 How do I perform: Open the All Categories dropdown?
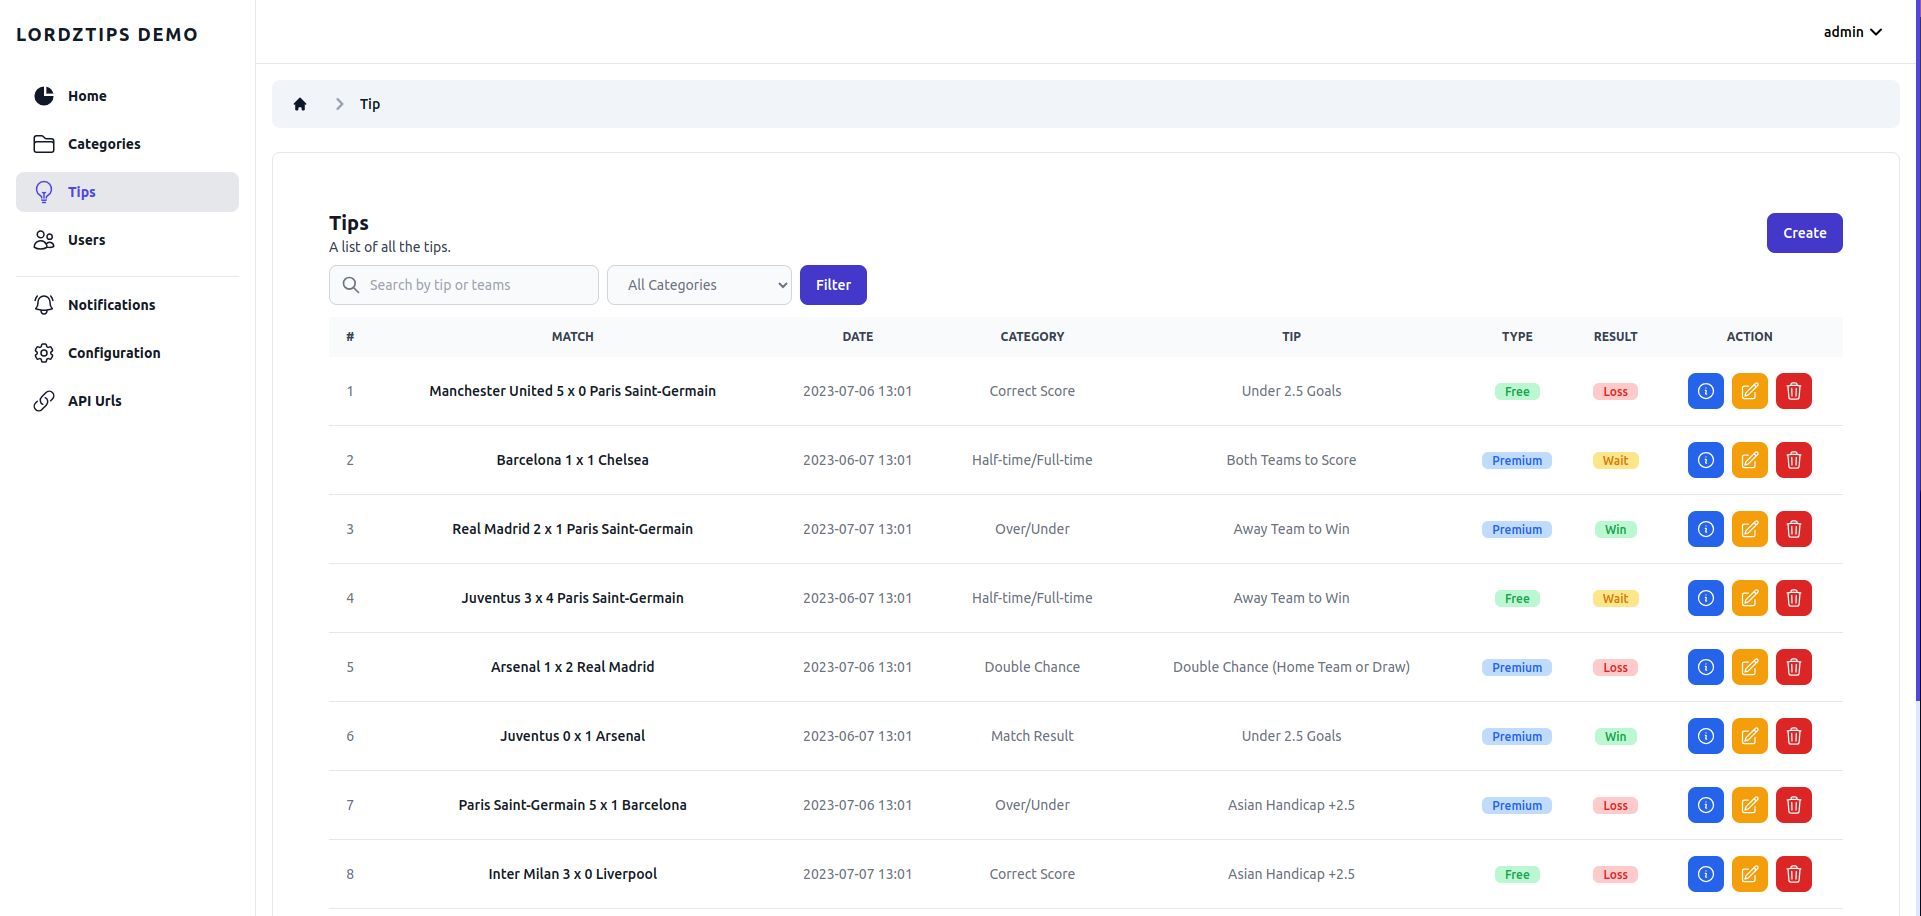click(699, 285)
